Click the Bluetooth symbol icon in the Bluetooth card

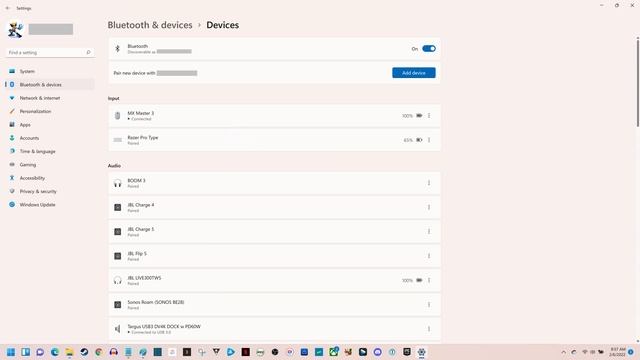[118, 49]
